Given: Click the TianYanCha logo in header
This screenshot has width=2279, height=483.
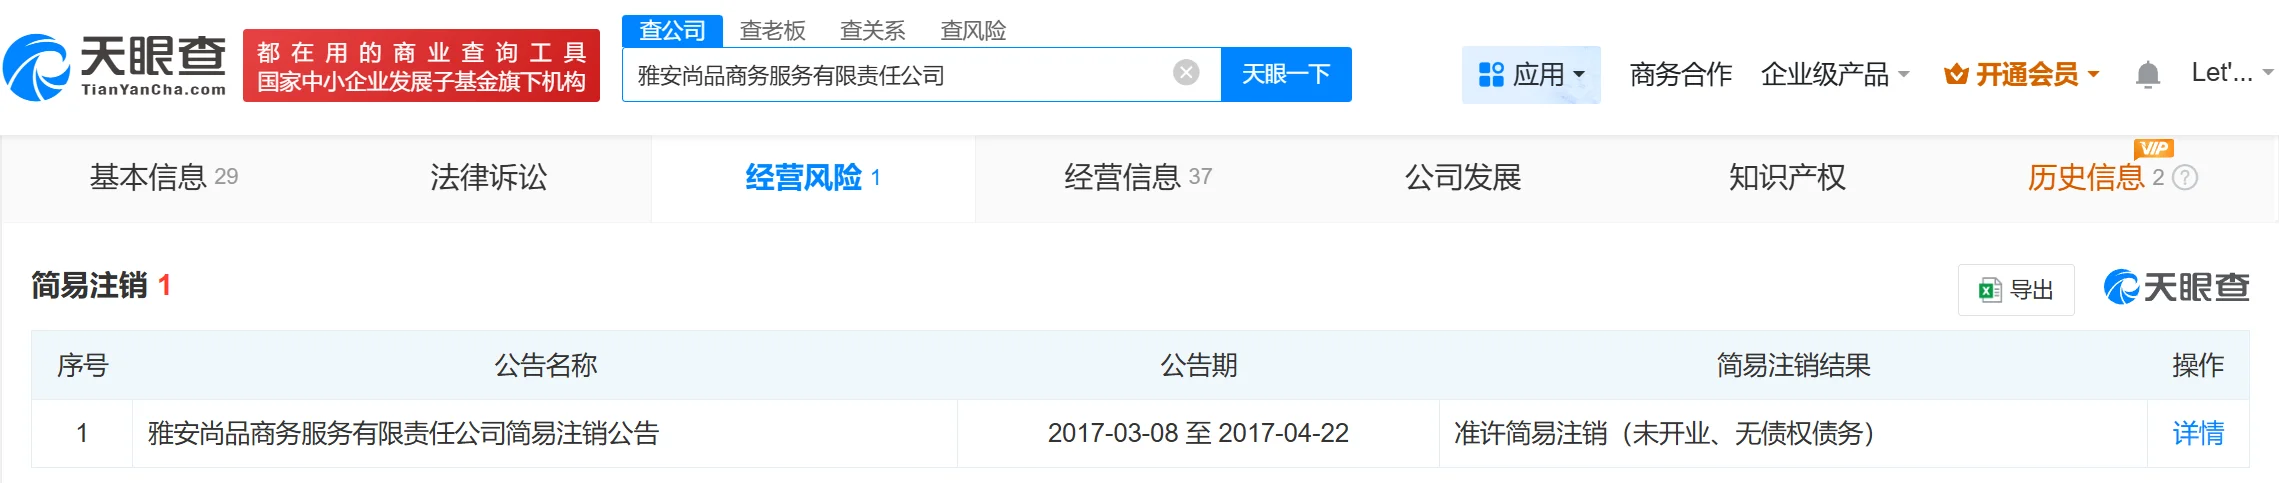Looking at the screenshot, I should 115,67.
